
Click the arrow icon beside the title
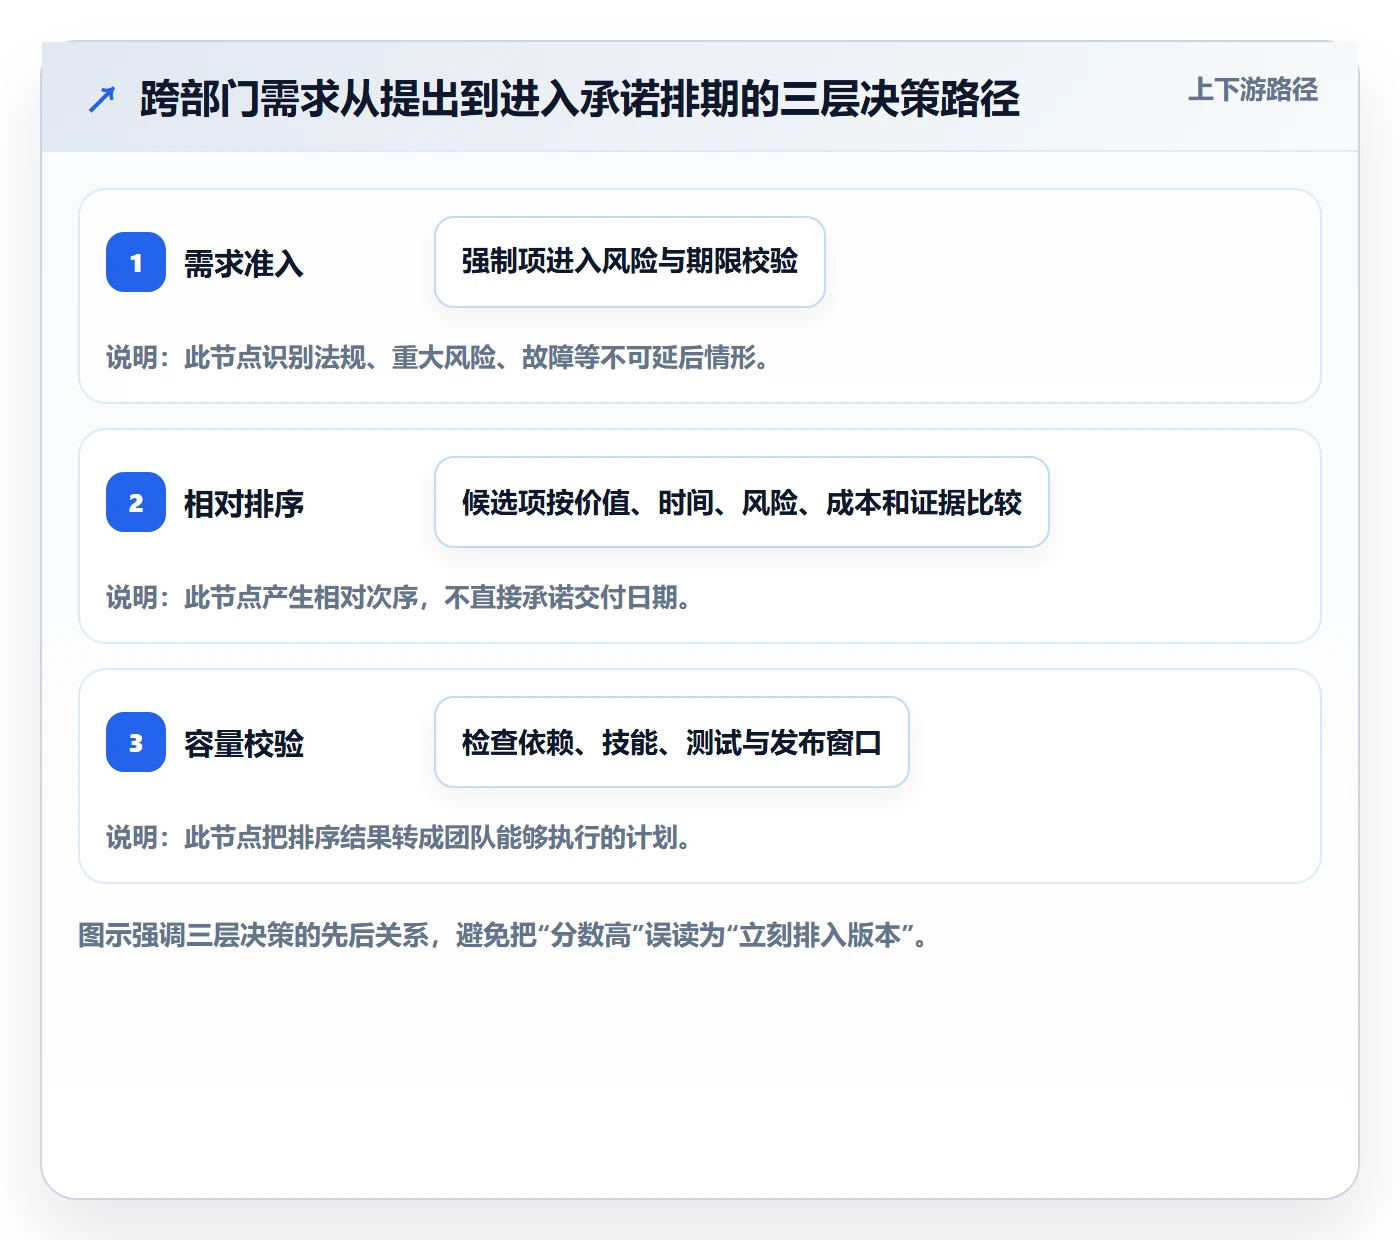pyautogui.click(x=102, y=99)
